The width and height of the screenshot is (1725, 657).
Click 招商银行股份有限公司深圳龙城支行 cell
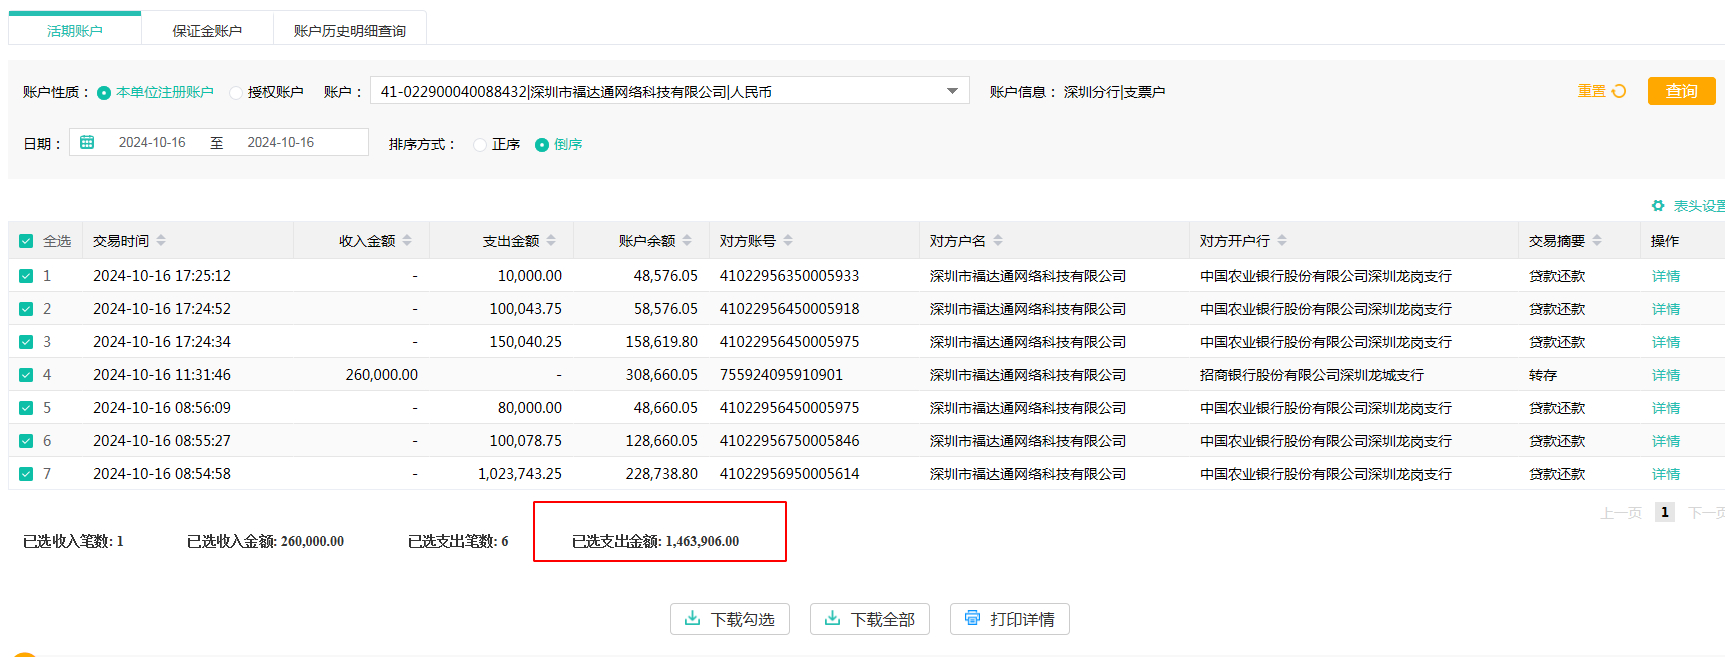click(1312, 375)
